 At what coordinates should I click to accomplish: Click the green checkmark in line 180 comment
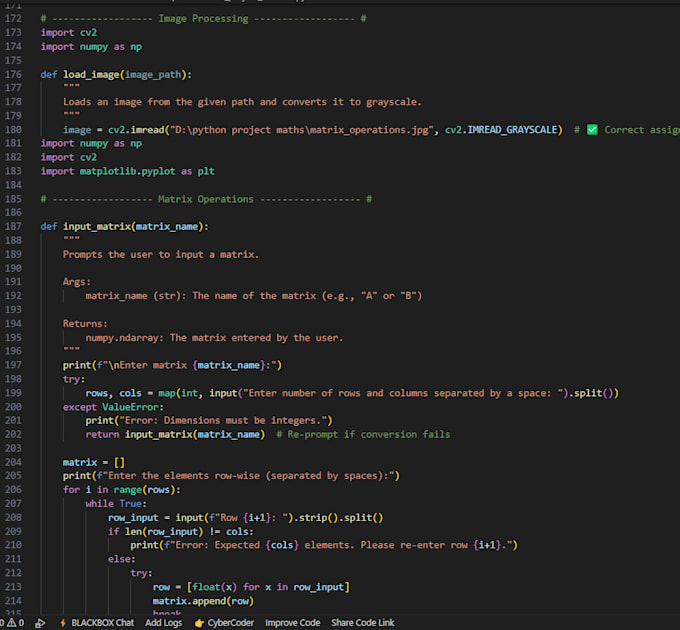pos(592,130)
